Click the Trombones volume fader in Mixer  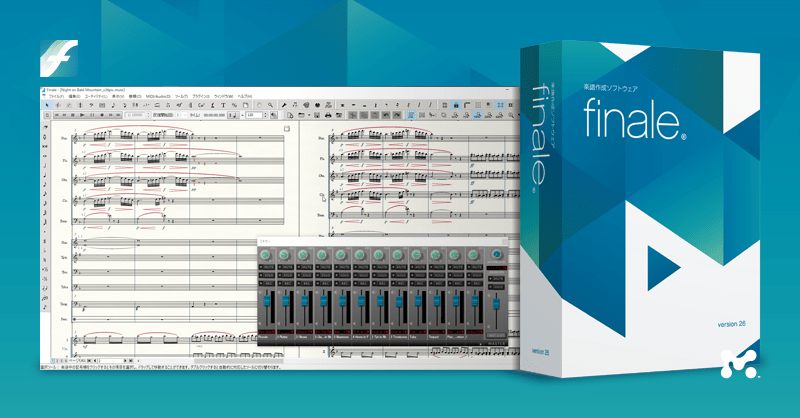[x=399, y=302]
